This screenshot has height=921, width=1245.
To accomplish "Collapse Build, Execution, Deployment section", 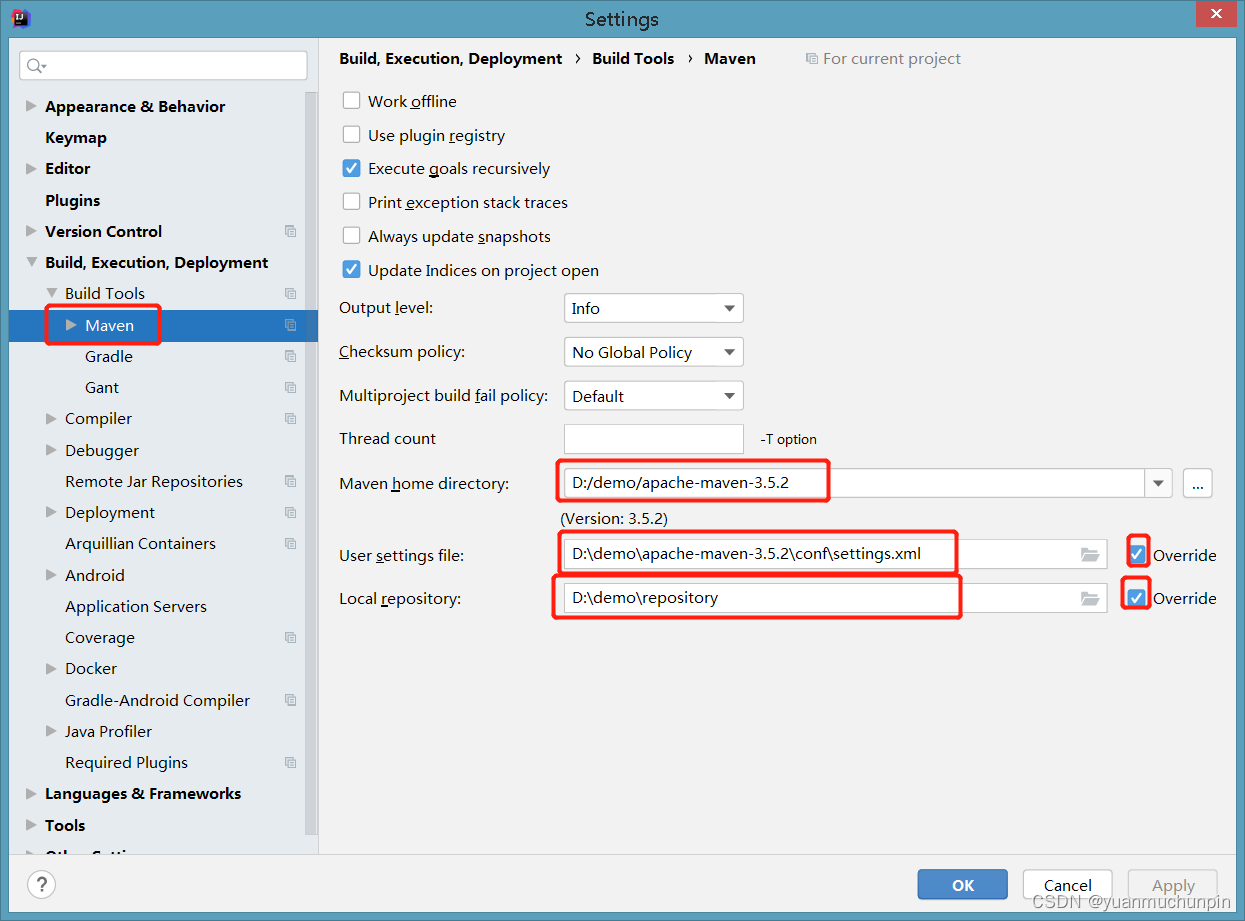I will [31, 262].
